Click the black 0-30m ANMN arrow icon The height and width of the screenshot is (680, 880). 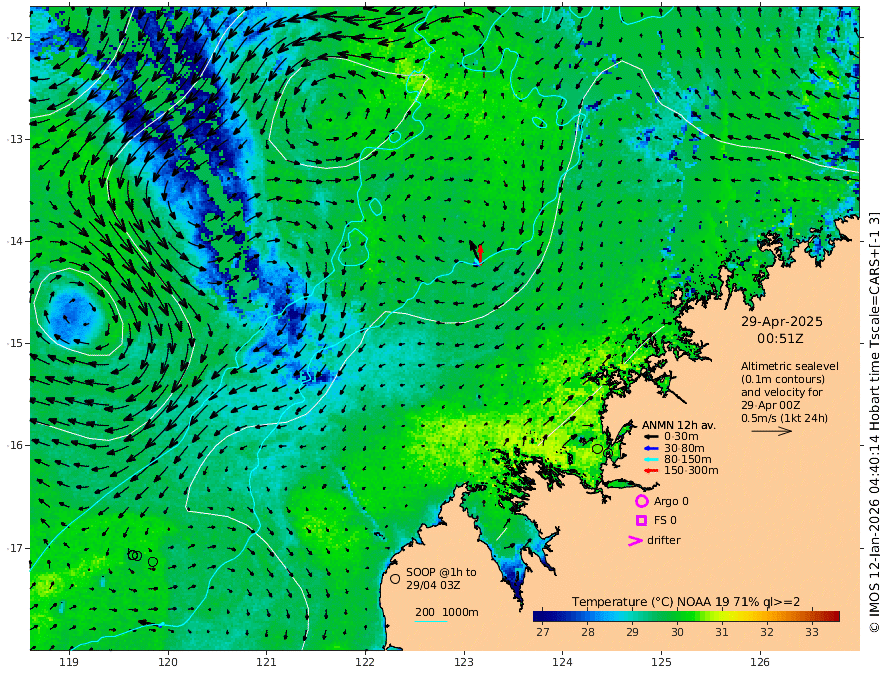click(651, 437)
